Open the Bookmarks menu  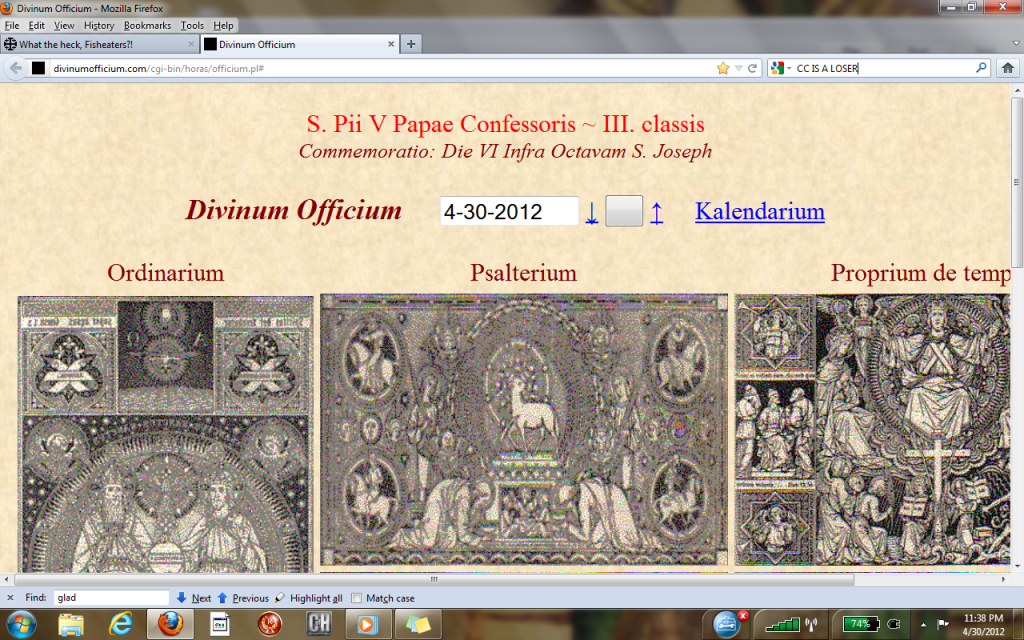(x=147, y=25)
